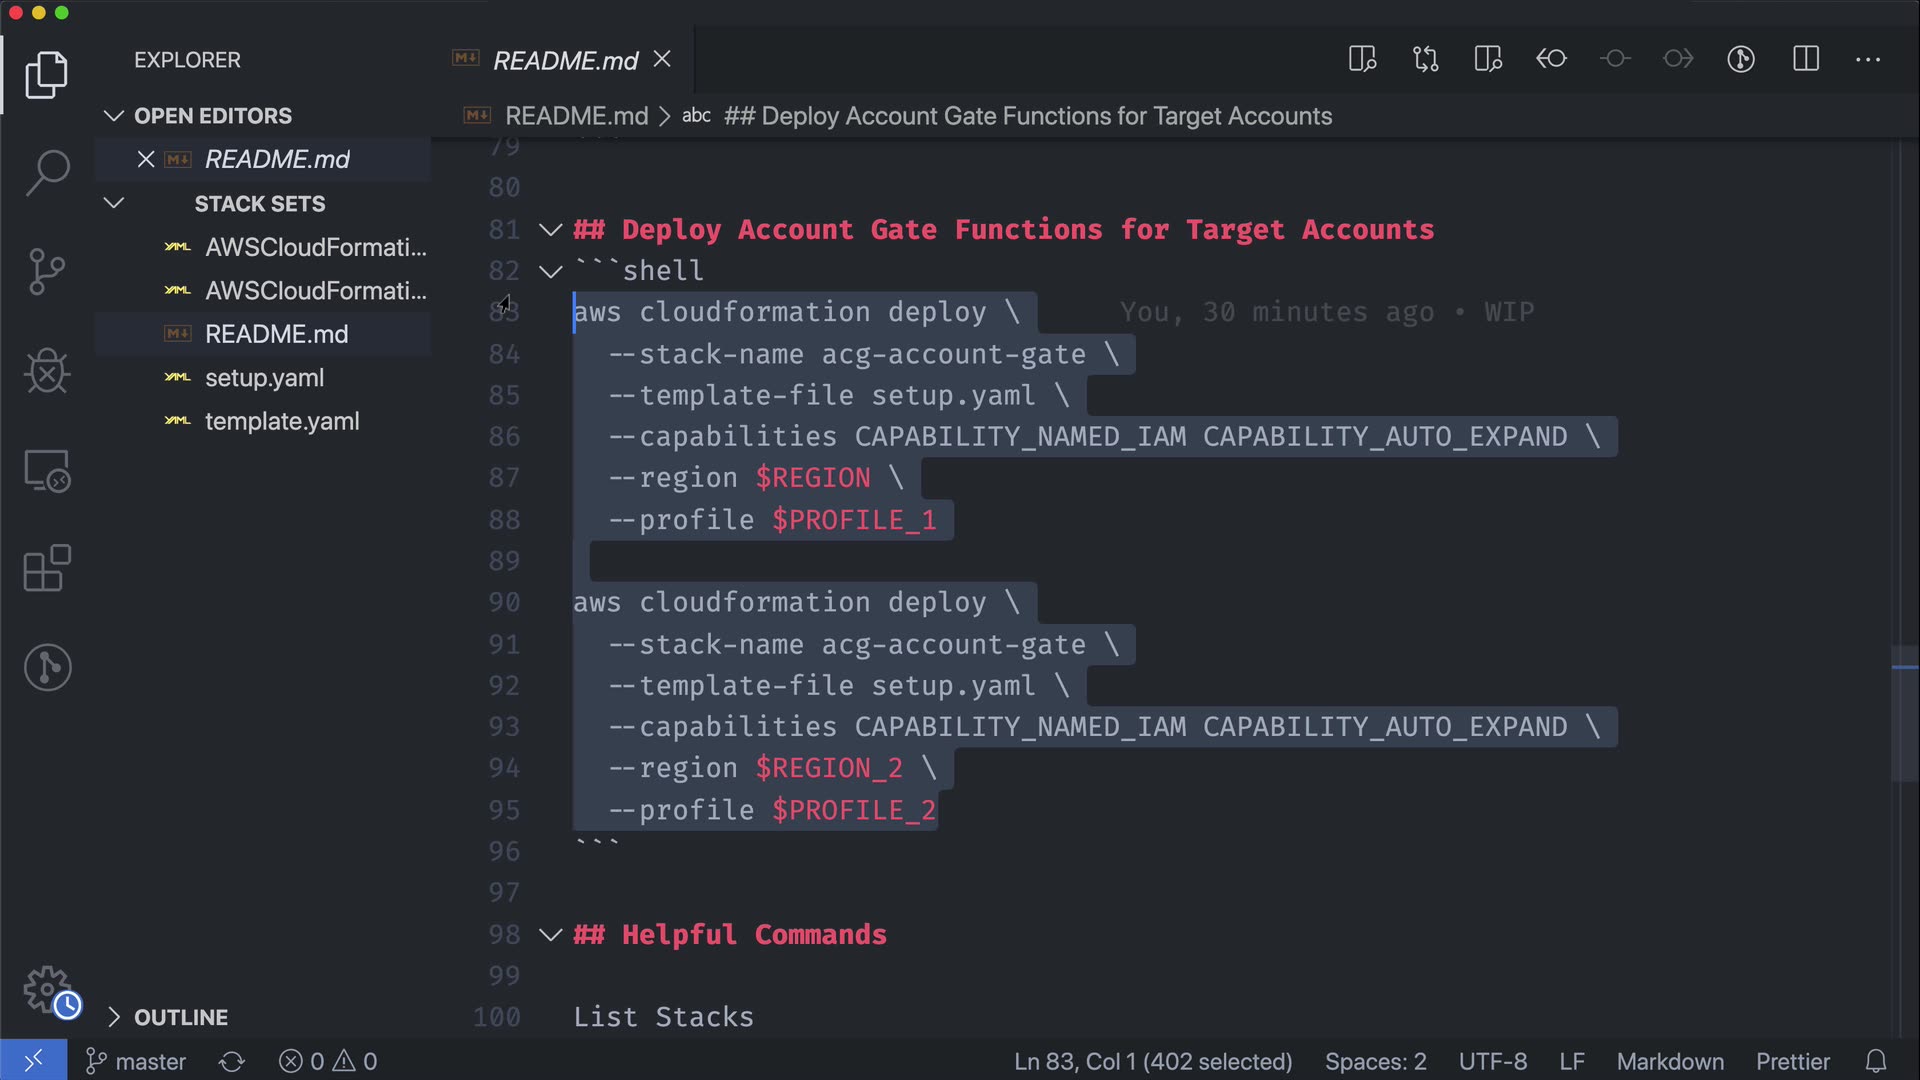Image resolution: width=1920 pixels, height=1080 pixels.
Task: Open the Extensions view
Action: pyautogui.click(x=47, y=568)
